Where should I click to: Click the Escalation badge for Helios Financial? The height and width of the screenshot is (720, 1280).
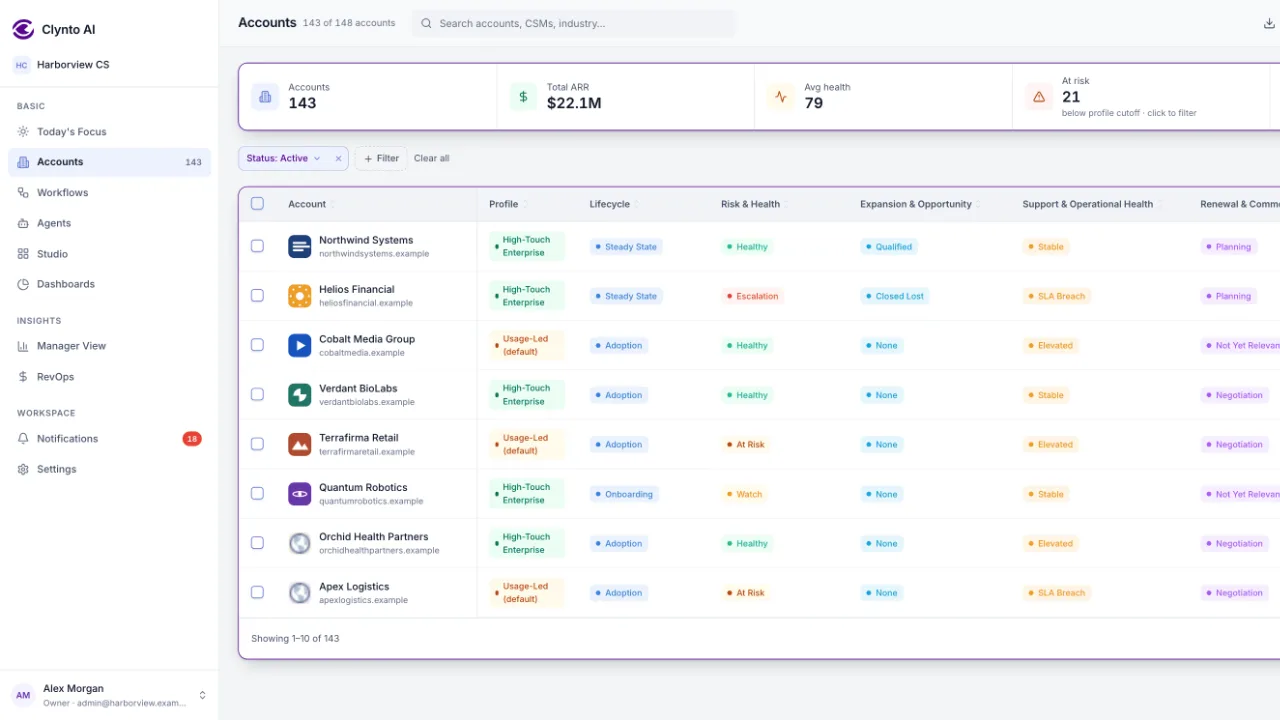(x=753, y=296)
